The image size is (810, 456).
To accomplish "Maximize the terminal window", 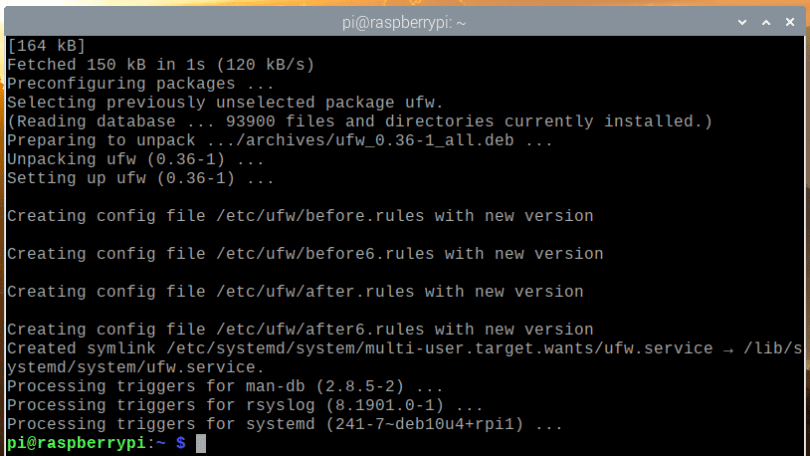I will [764, 20].
